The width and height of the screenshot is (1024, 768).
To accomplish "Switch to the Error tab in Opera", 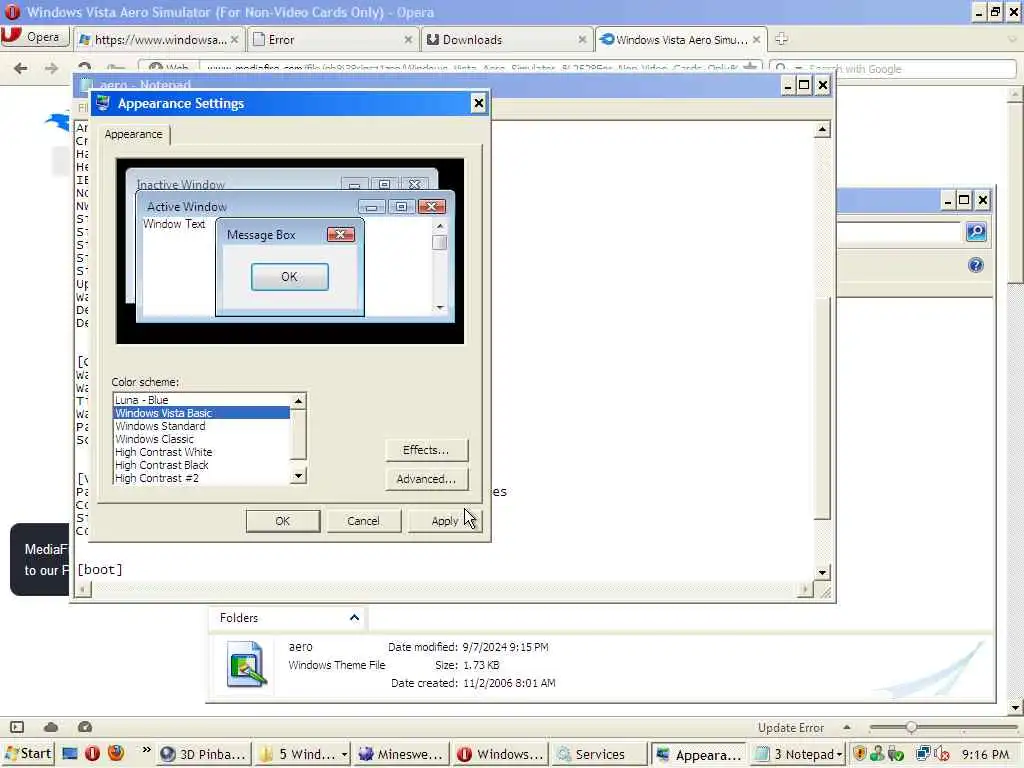I will pyautogui.click(x=333, y=40).
